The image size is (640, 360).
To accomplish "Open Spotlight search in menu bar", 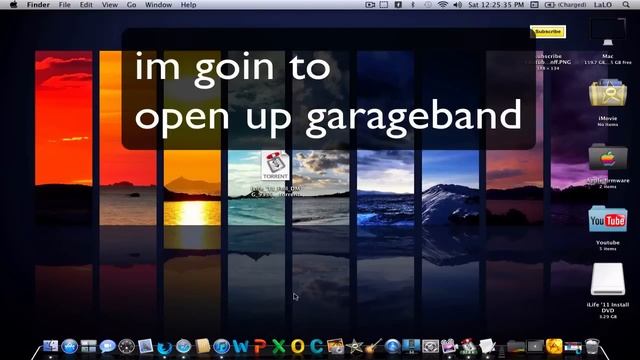I will (x=626, y=4).
